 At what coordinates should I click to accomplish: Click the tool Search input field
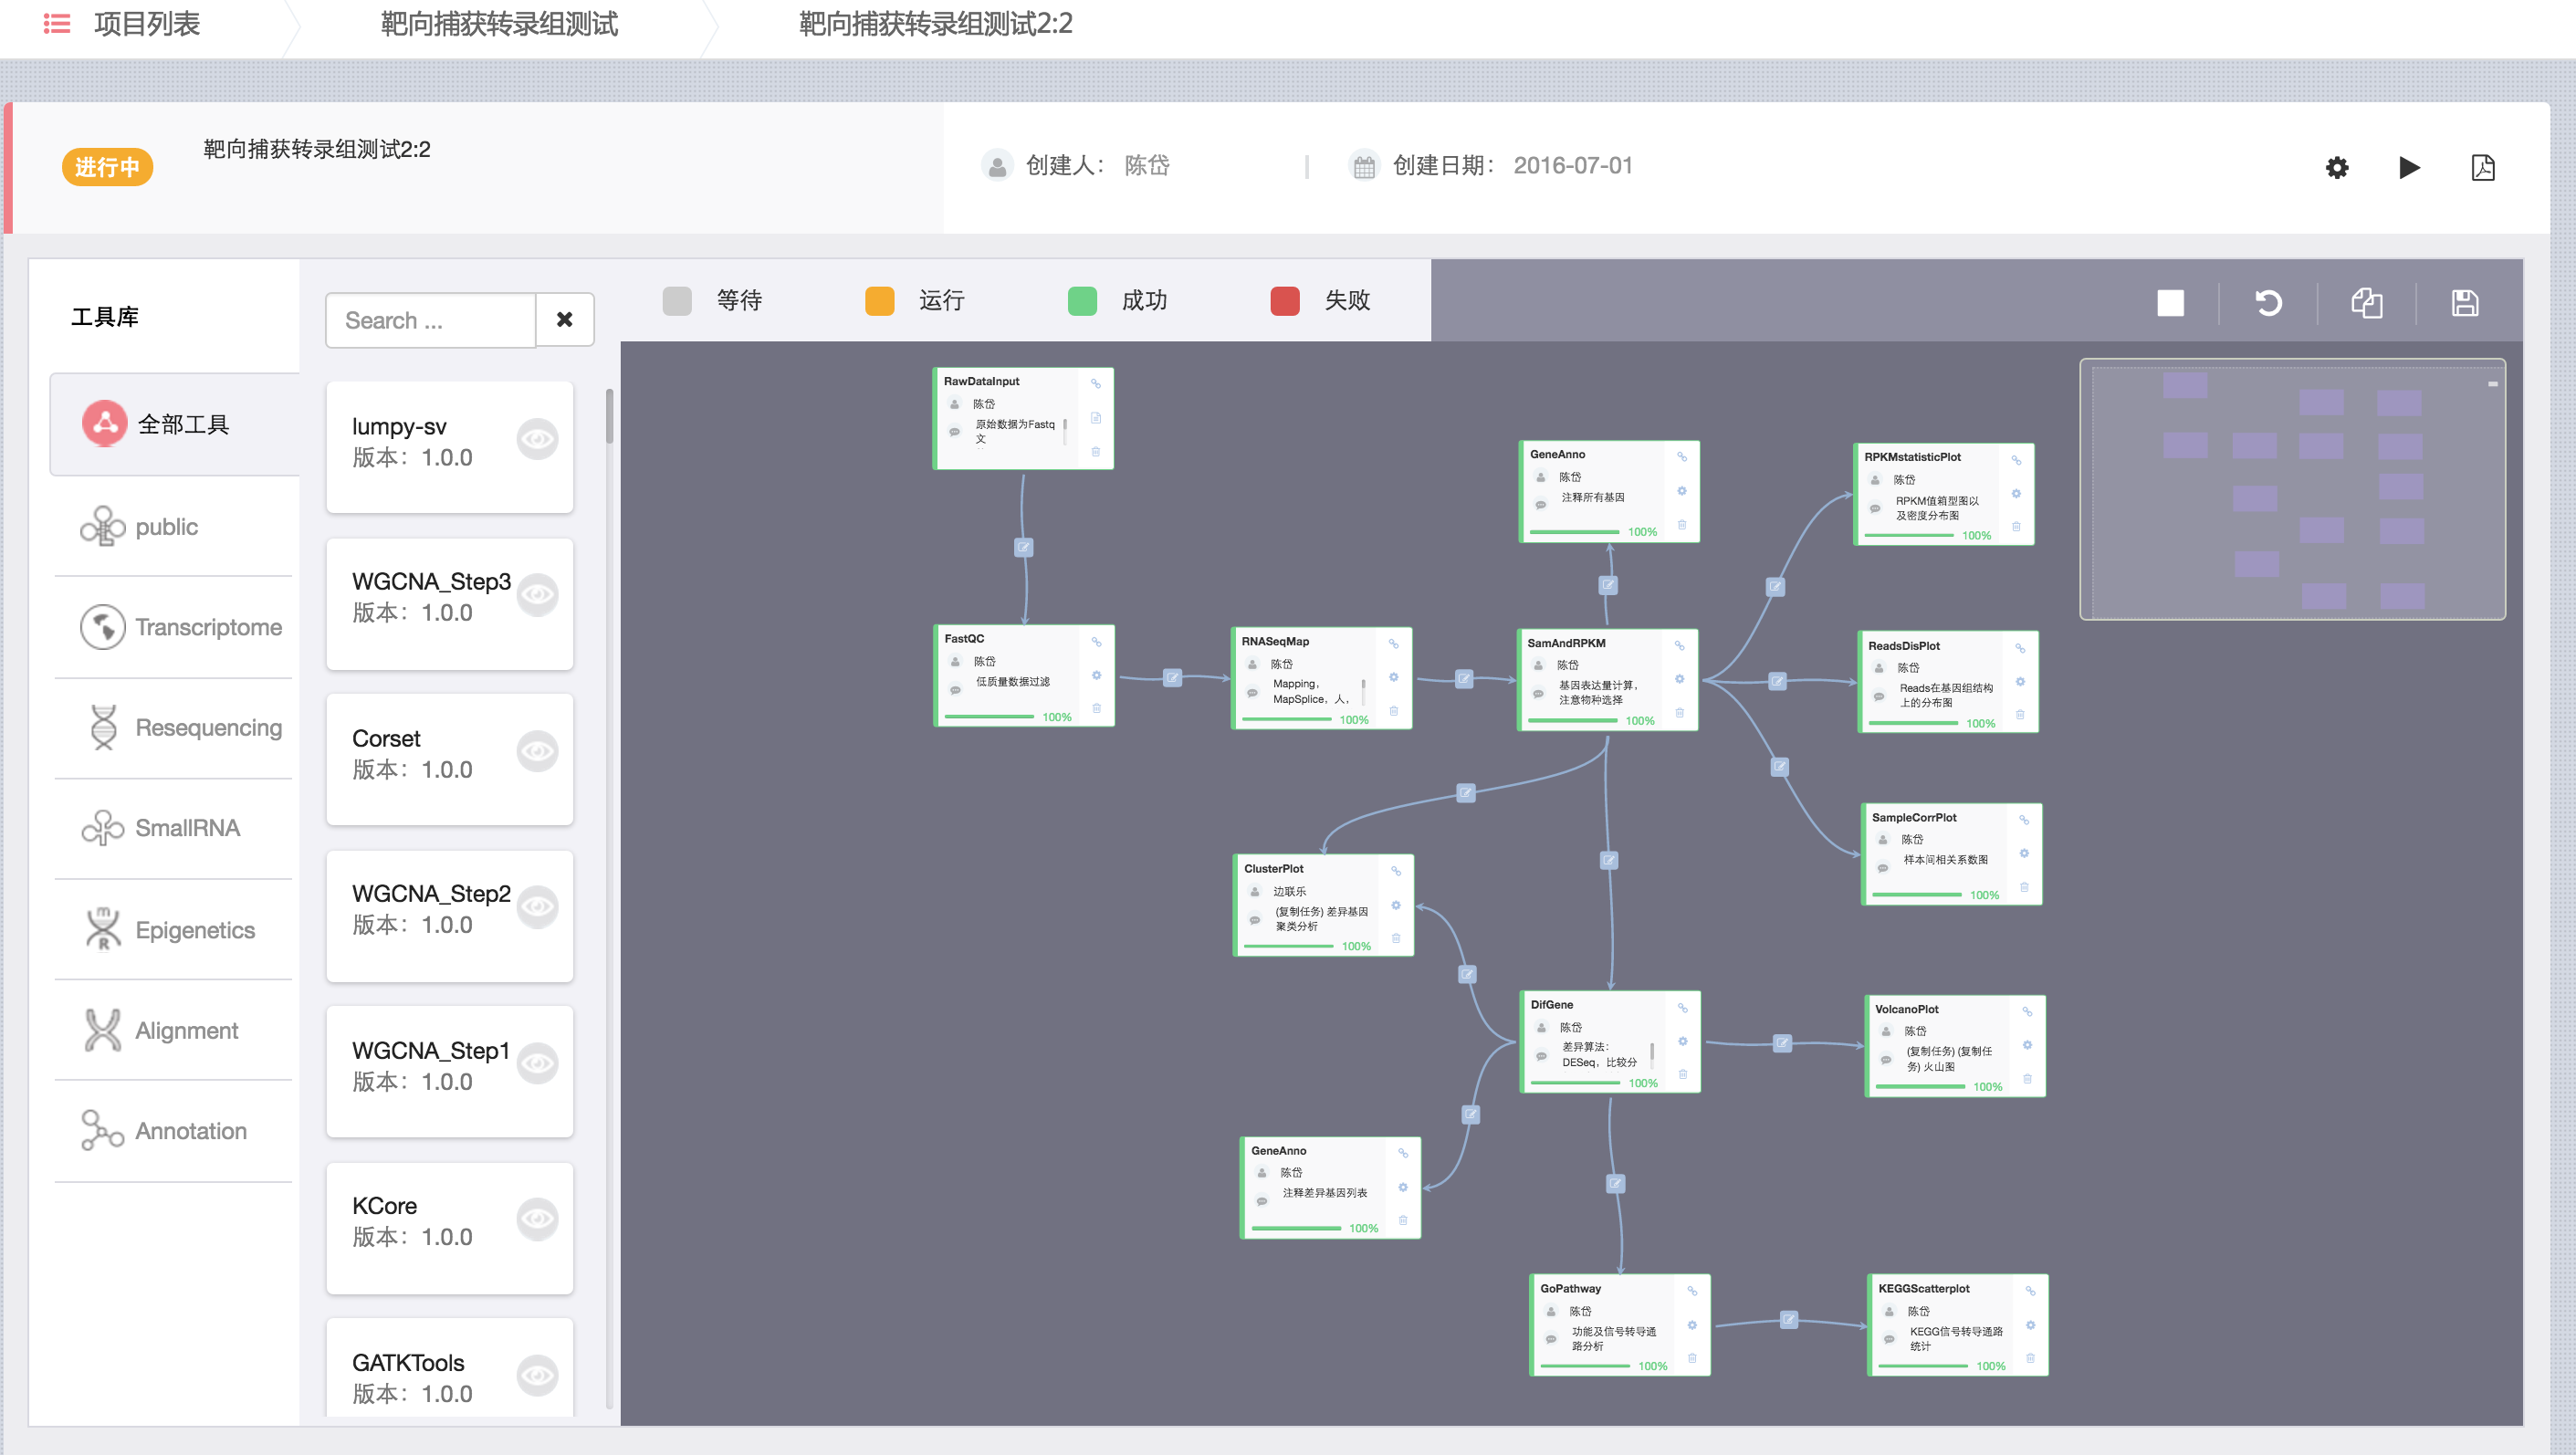point(430,320)
